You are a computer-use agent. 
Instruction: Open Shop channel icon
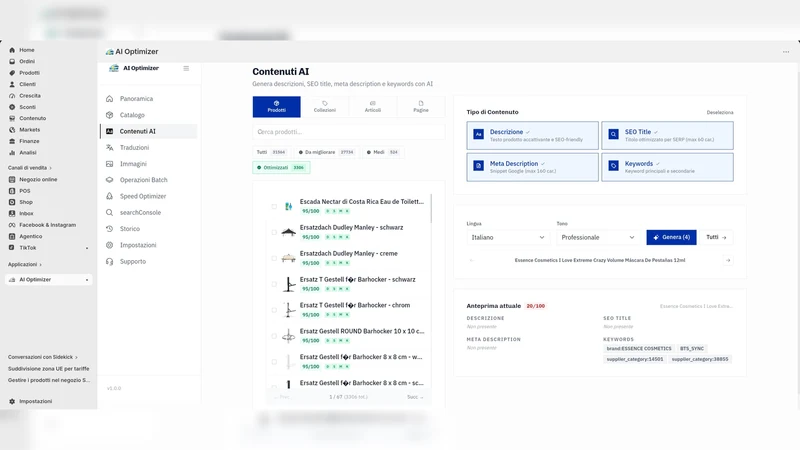click(x=12, y=202)
